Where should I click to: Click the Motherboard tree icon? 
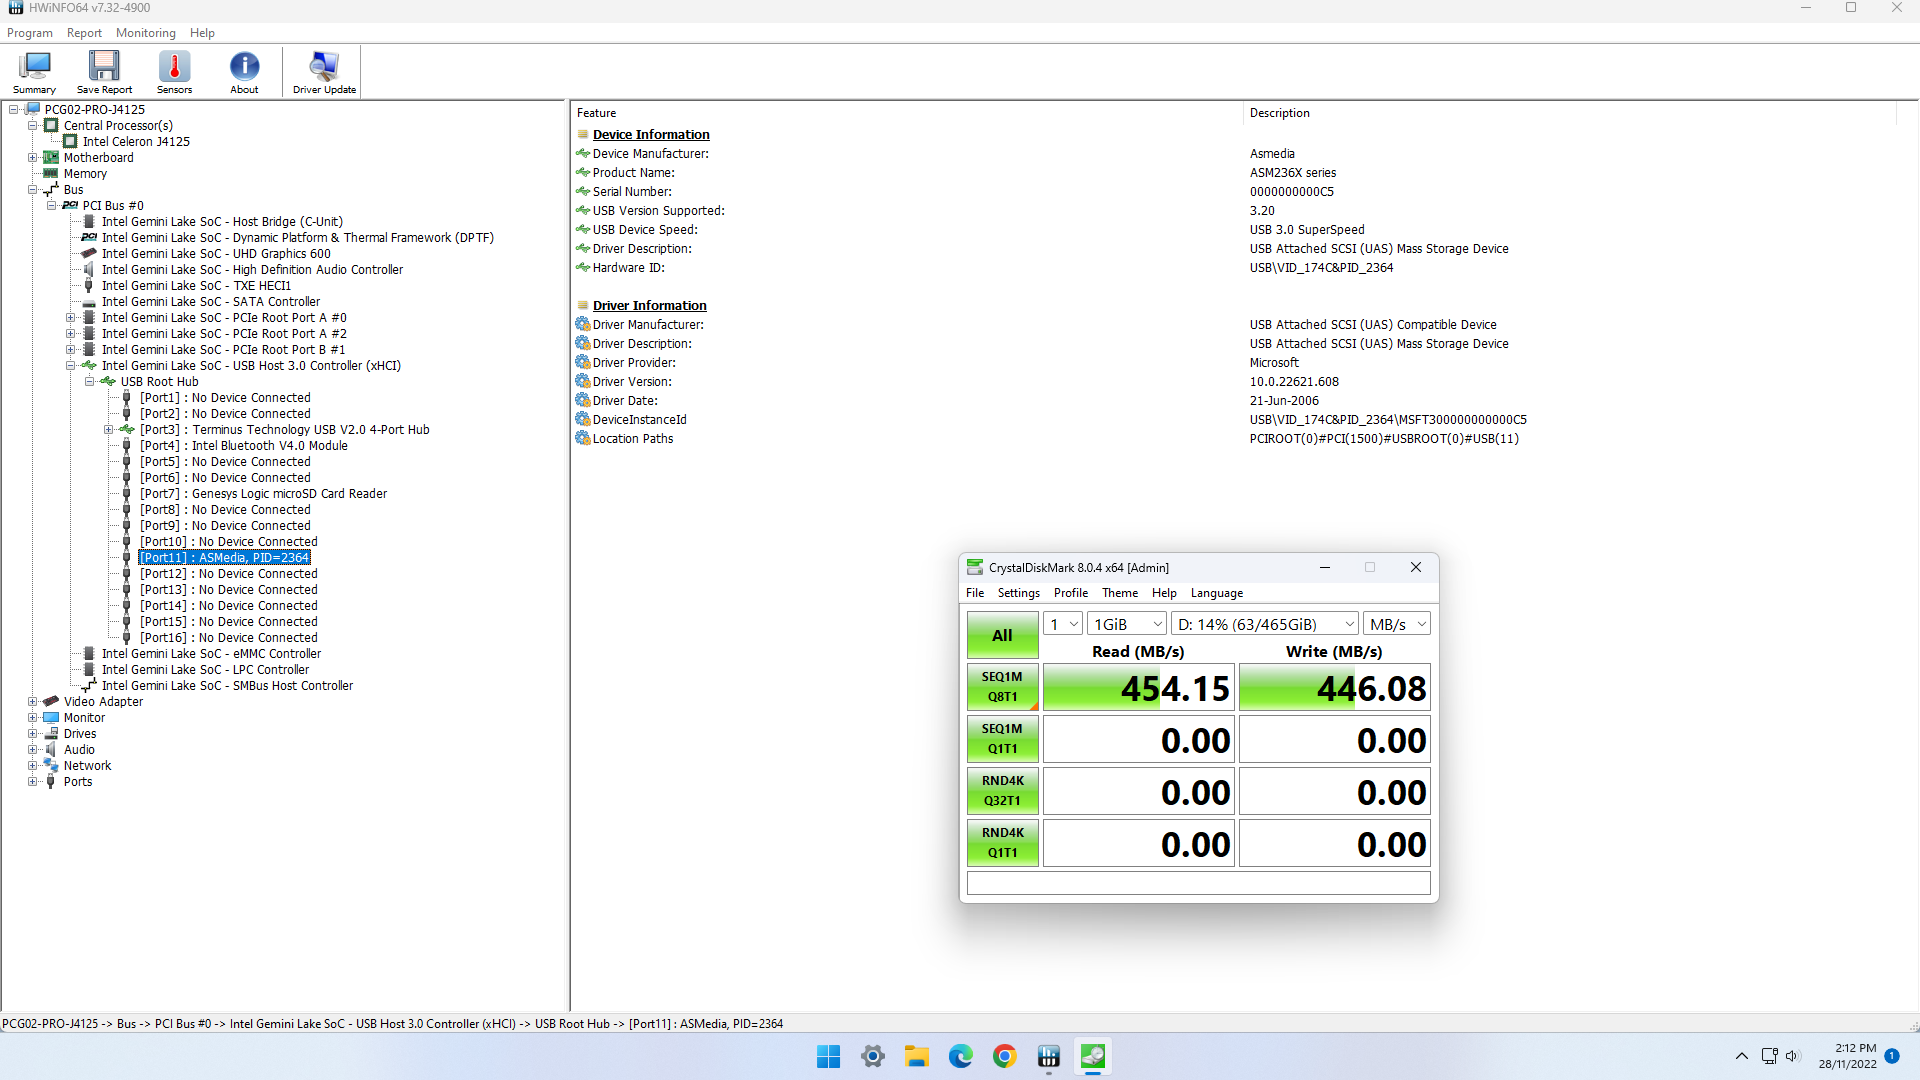coord(51,157)
